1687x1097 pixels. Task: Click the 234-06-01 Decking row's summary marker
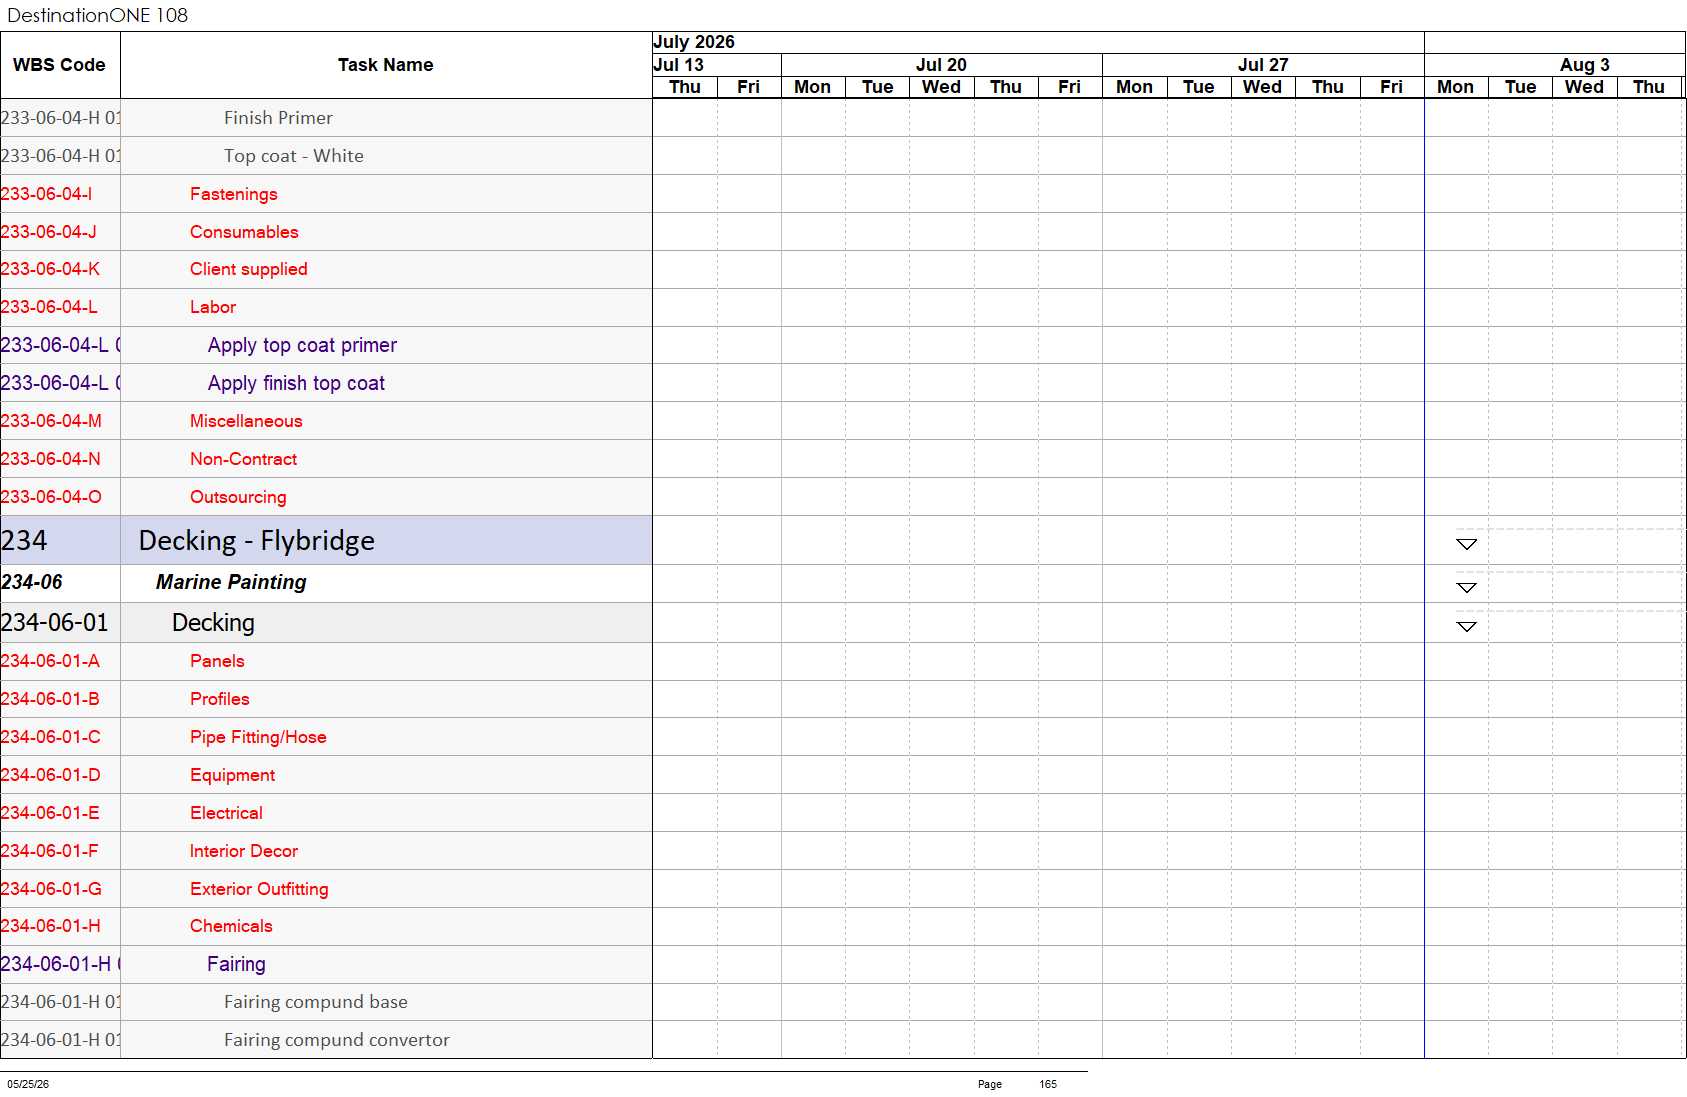tap(1466, 627)
